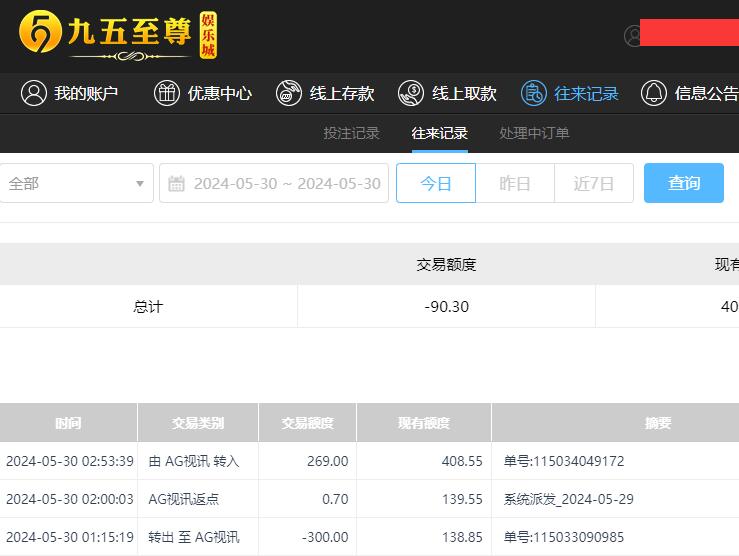
Task: Select 昨日 date filter
Action: coord(515,183)
